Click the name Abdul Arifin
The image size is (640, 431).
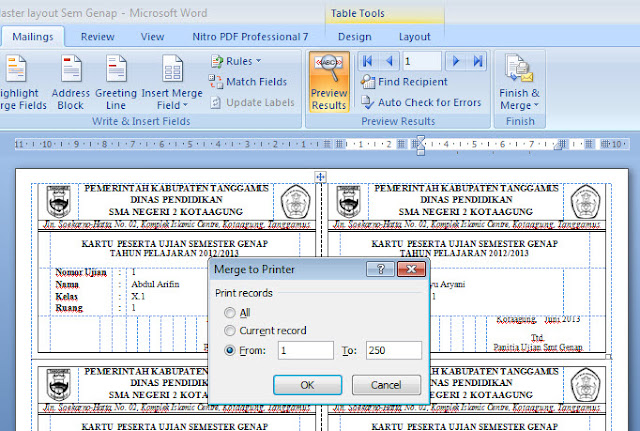point(155,284)
